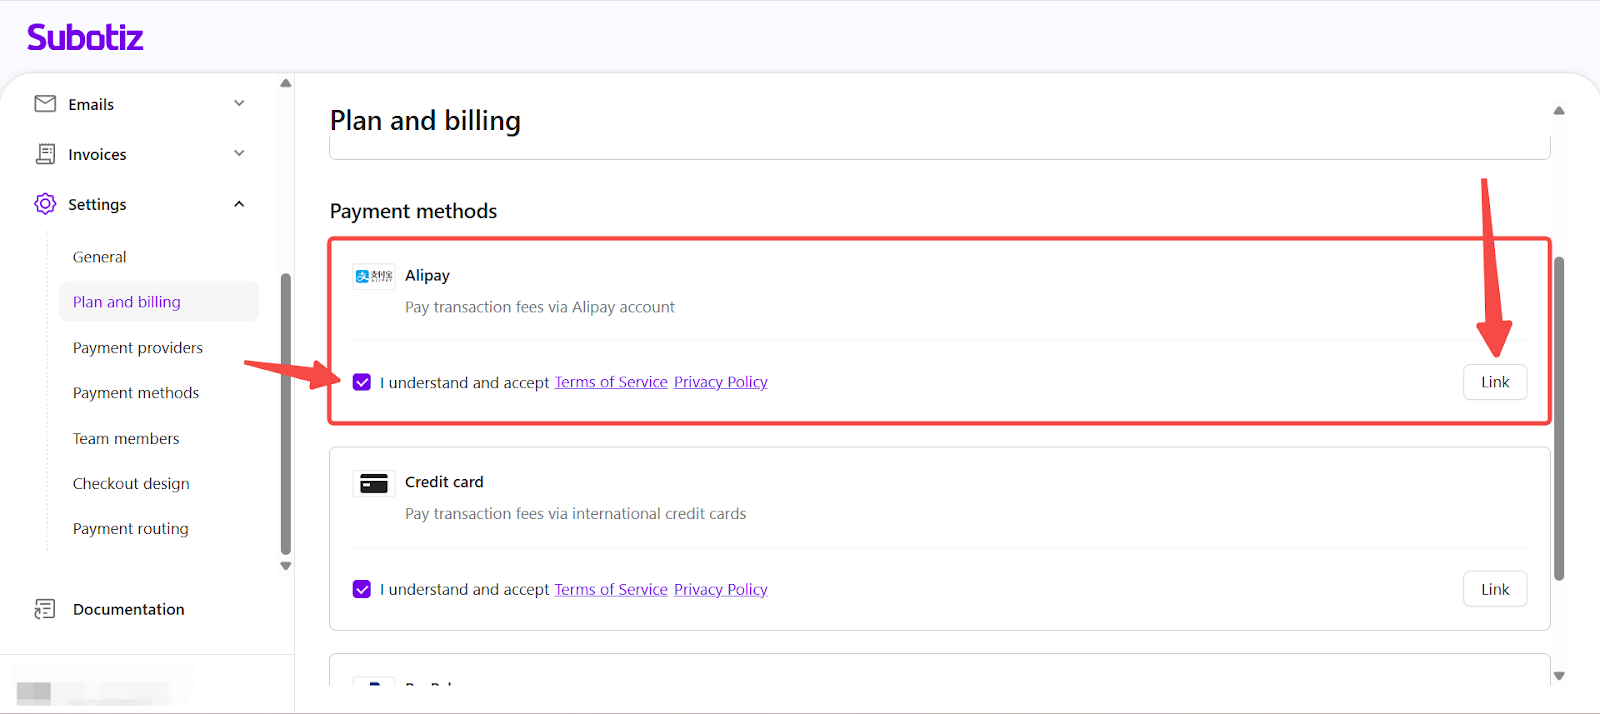This screenshot has width=1600, height=714.
Task: Collapse the Settings menu chevron
Action: (239, 204)
